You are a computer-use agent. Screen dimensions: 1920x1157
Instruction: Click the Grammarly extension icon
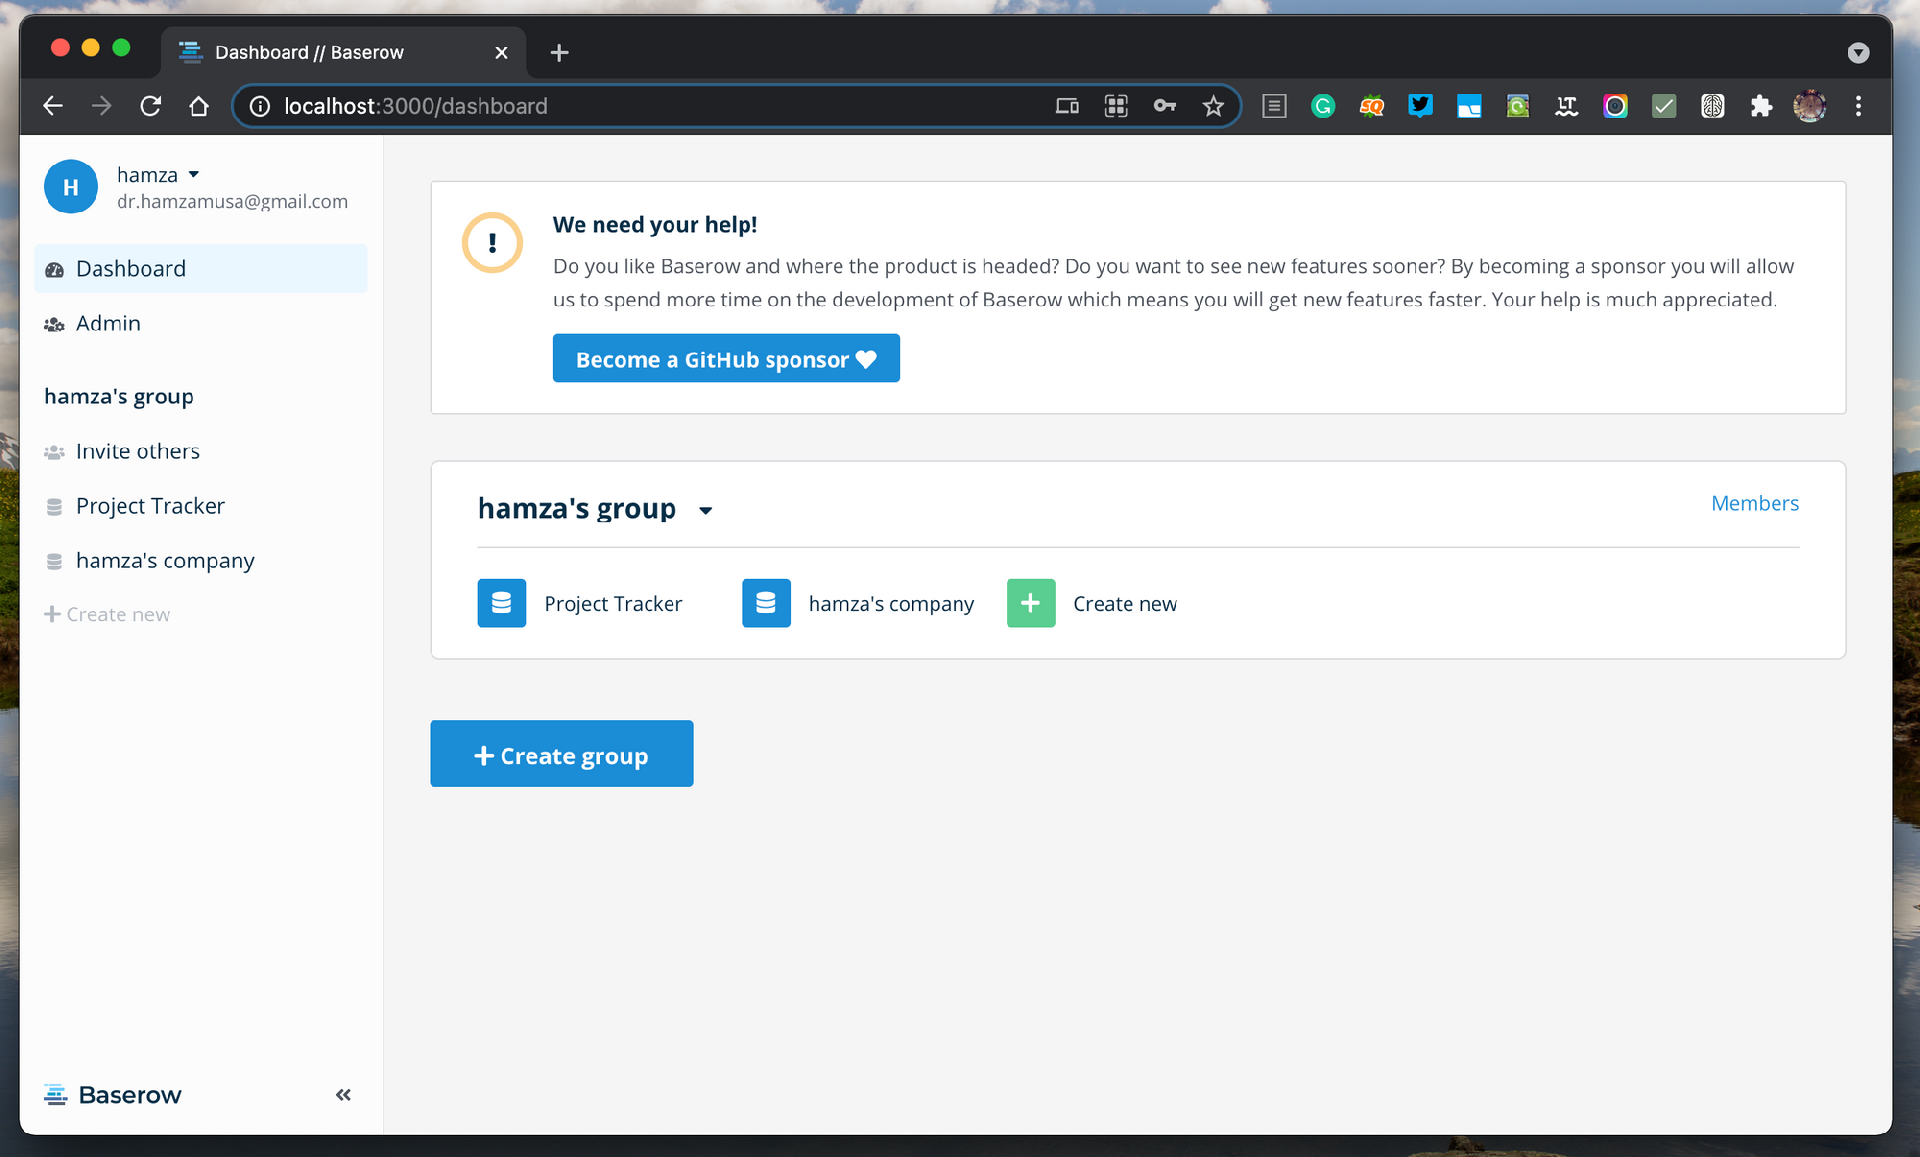(x=1323, y=106)
